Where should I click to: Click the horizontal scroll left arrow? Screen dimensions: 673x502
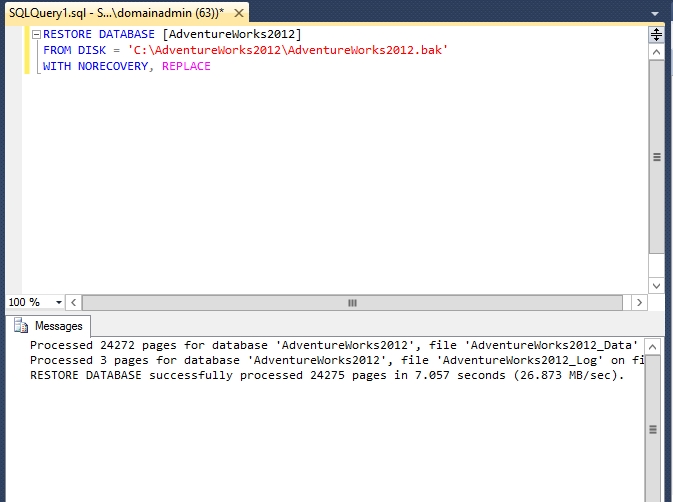pyautogui.click(x=73, y=302)
